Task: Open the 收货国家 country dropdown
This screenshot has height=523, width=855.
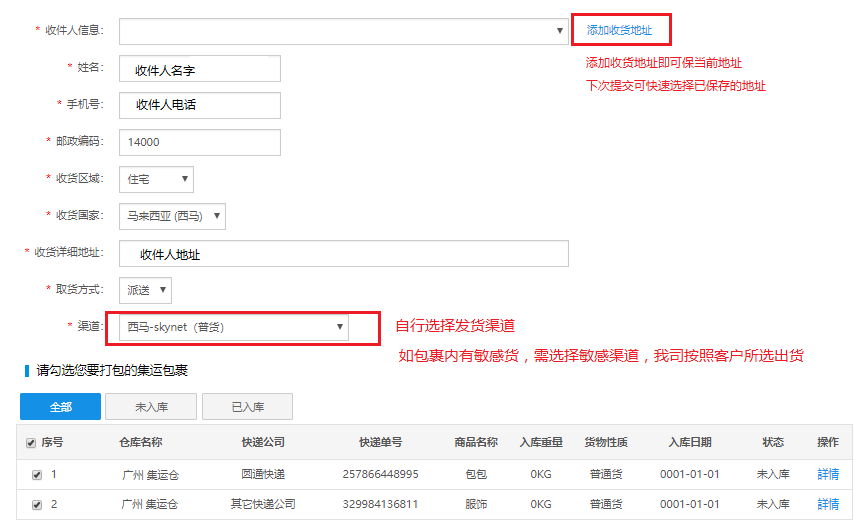Action: (172, 216)
